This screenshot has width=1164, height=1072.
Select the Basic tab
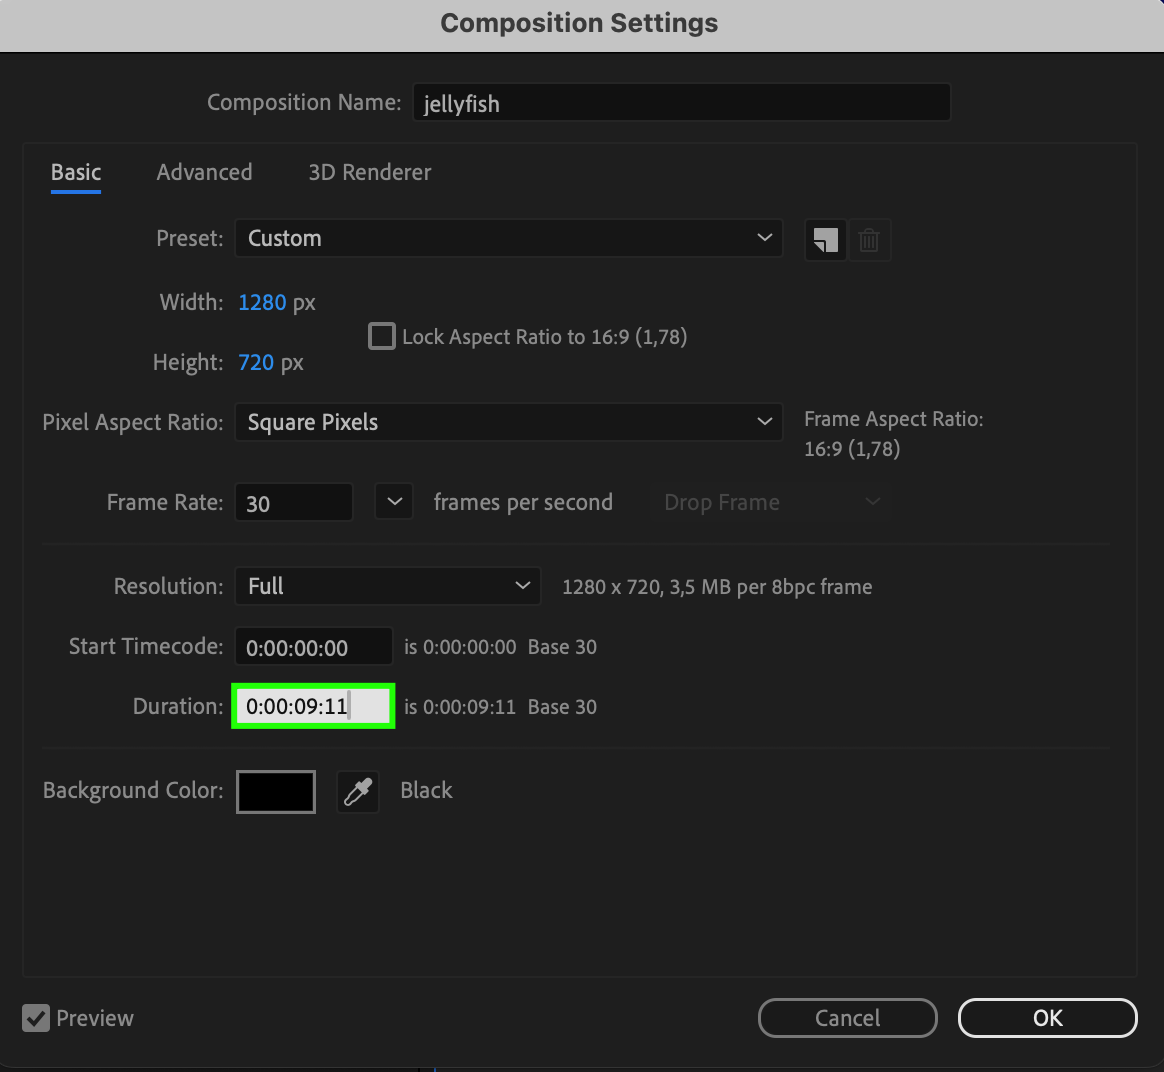coord(76,172)
